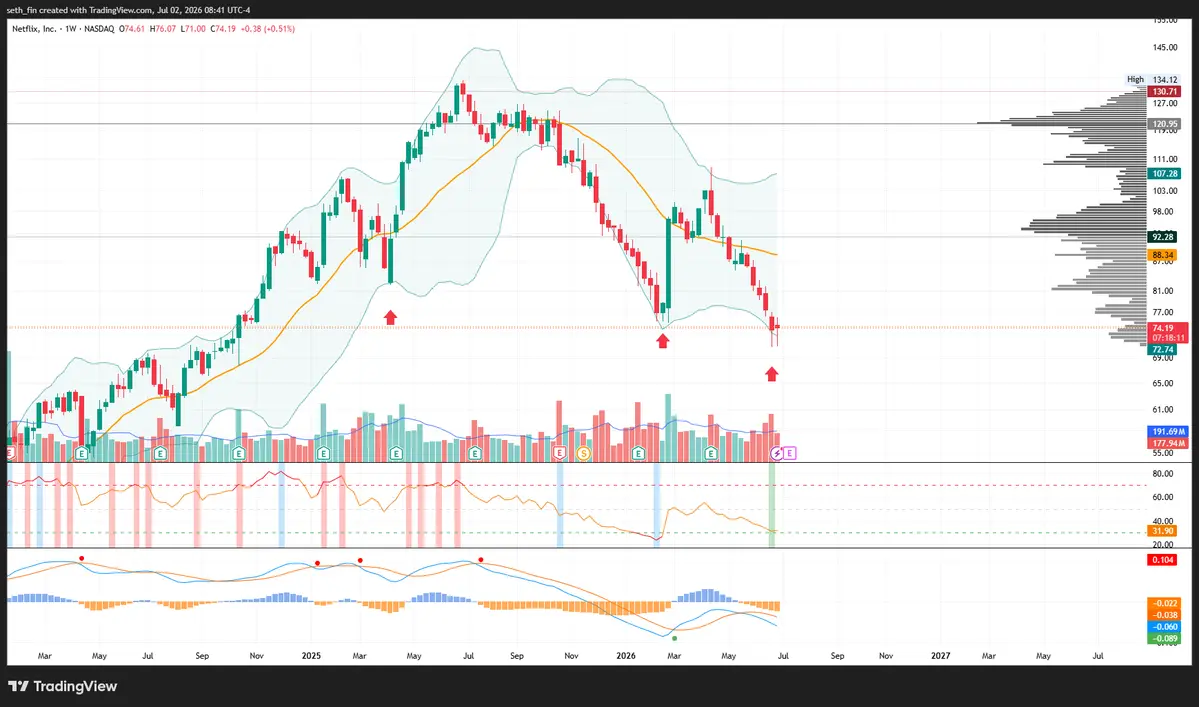Click the 1W interval label in the header

pos(70,29)
